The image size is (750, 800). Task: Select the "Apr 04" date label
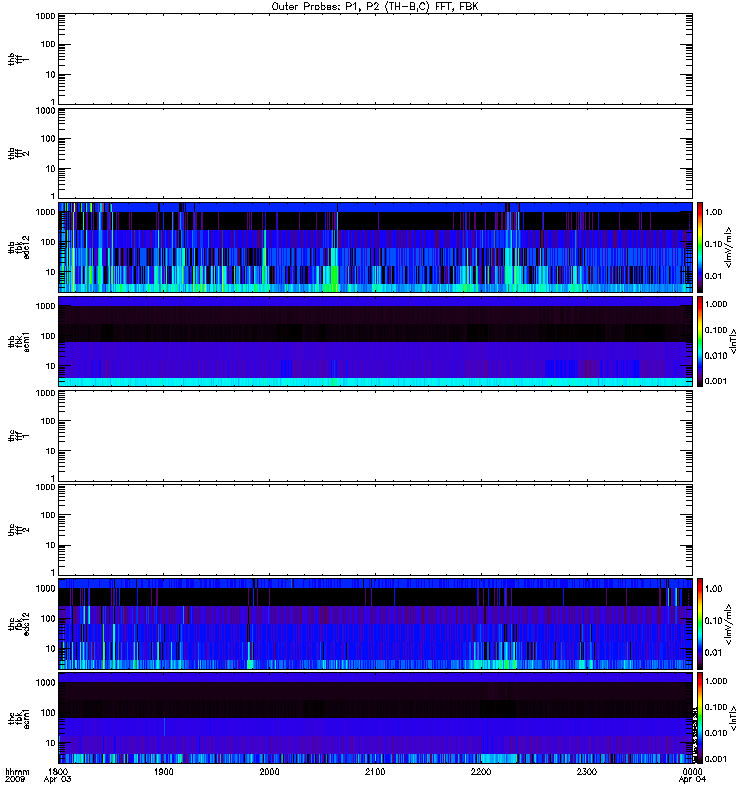pos(692,779)
